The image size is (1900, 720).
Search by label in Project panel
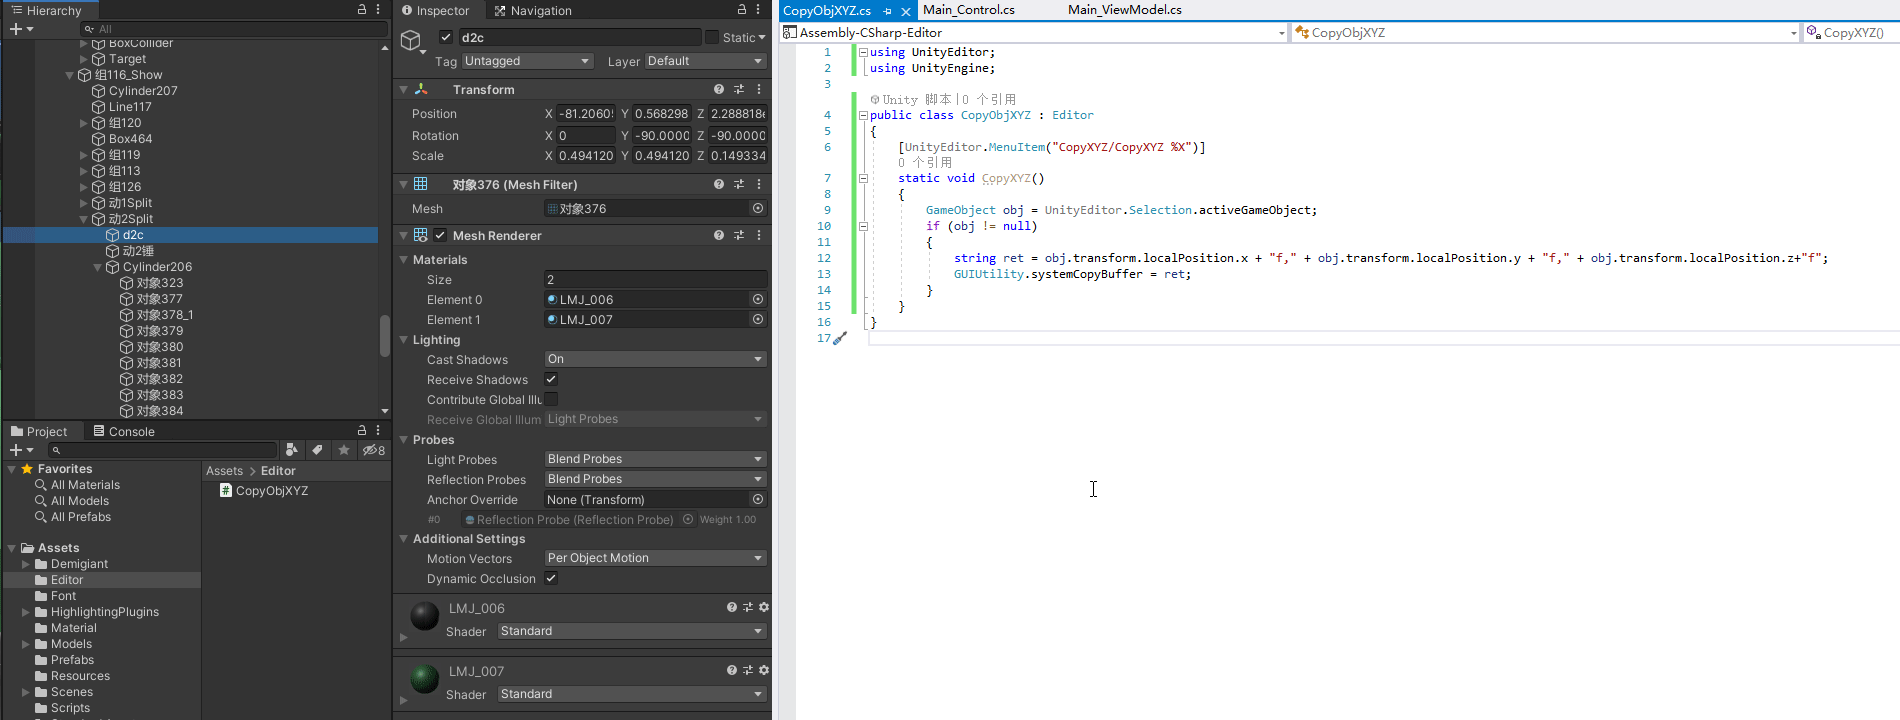point(317,450)
